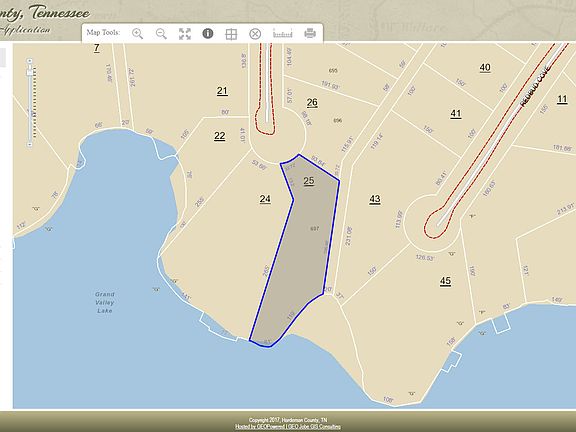The image size is (576, 432).
Task: Clear selection with the circled X tool
Action: [x=255, y=34]
